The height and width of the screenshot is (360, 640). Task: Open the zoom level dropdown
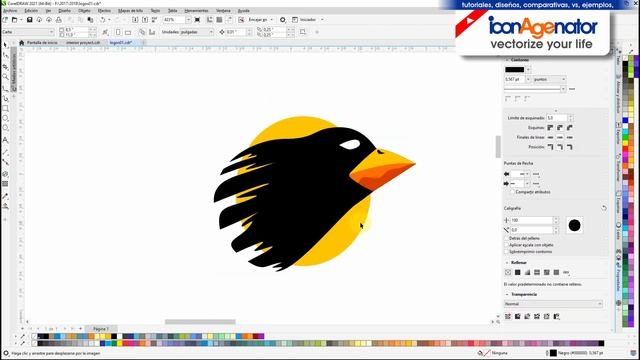(188, 20)
